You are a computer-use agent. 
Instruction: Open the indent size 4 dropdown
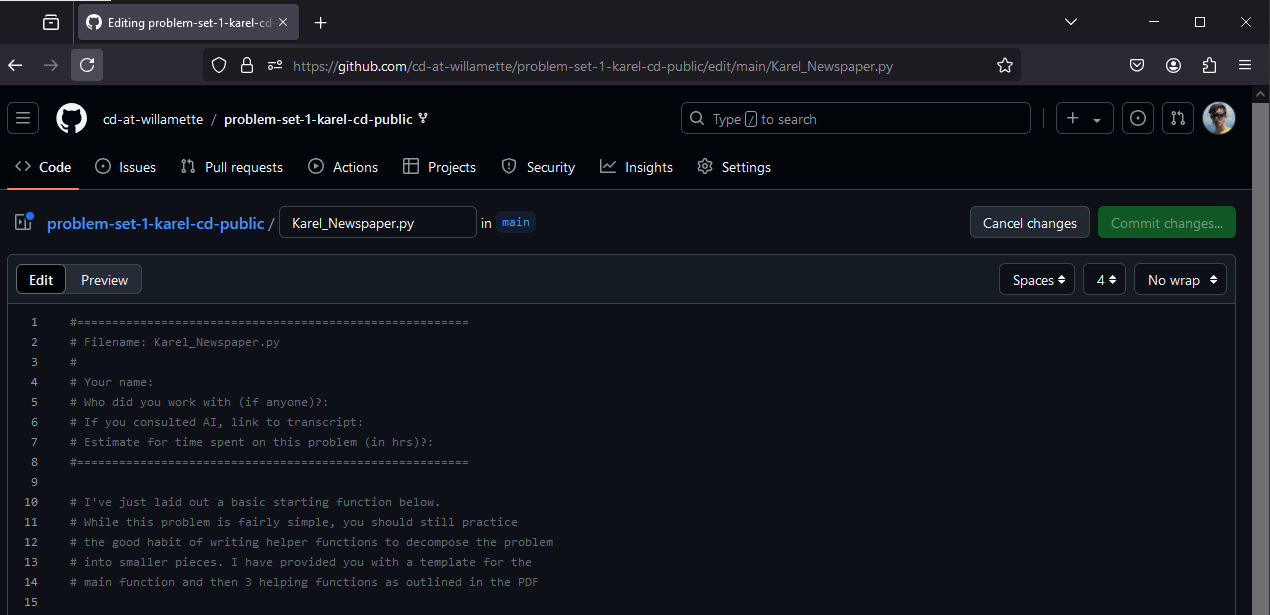click(1104, 280)
